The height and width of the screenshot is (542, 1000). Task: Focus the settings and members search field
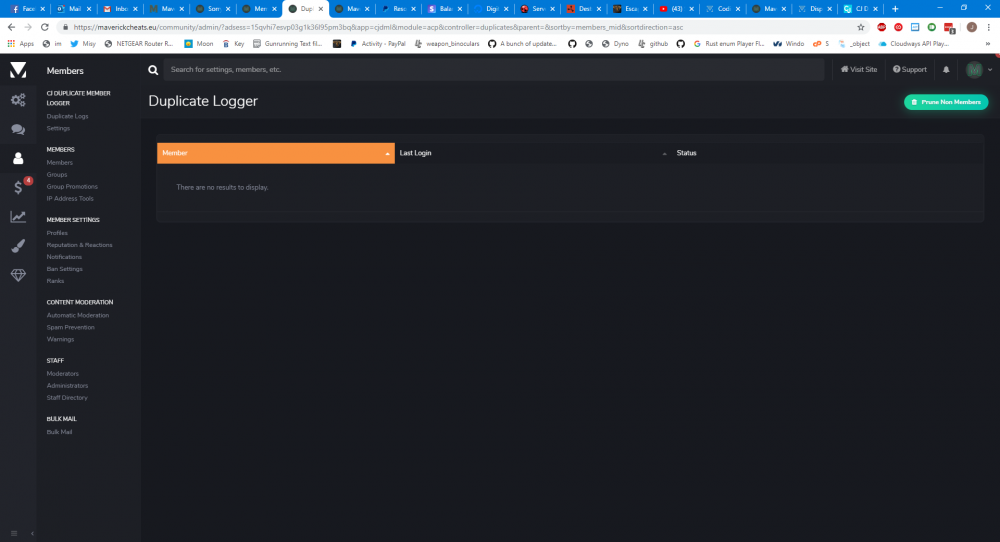click(490, 70)
